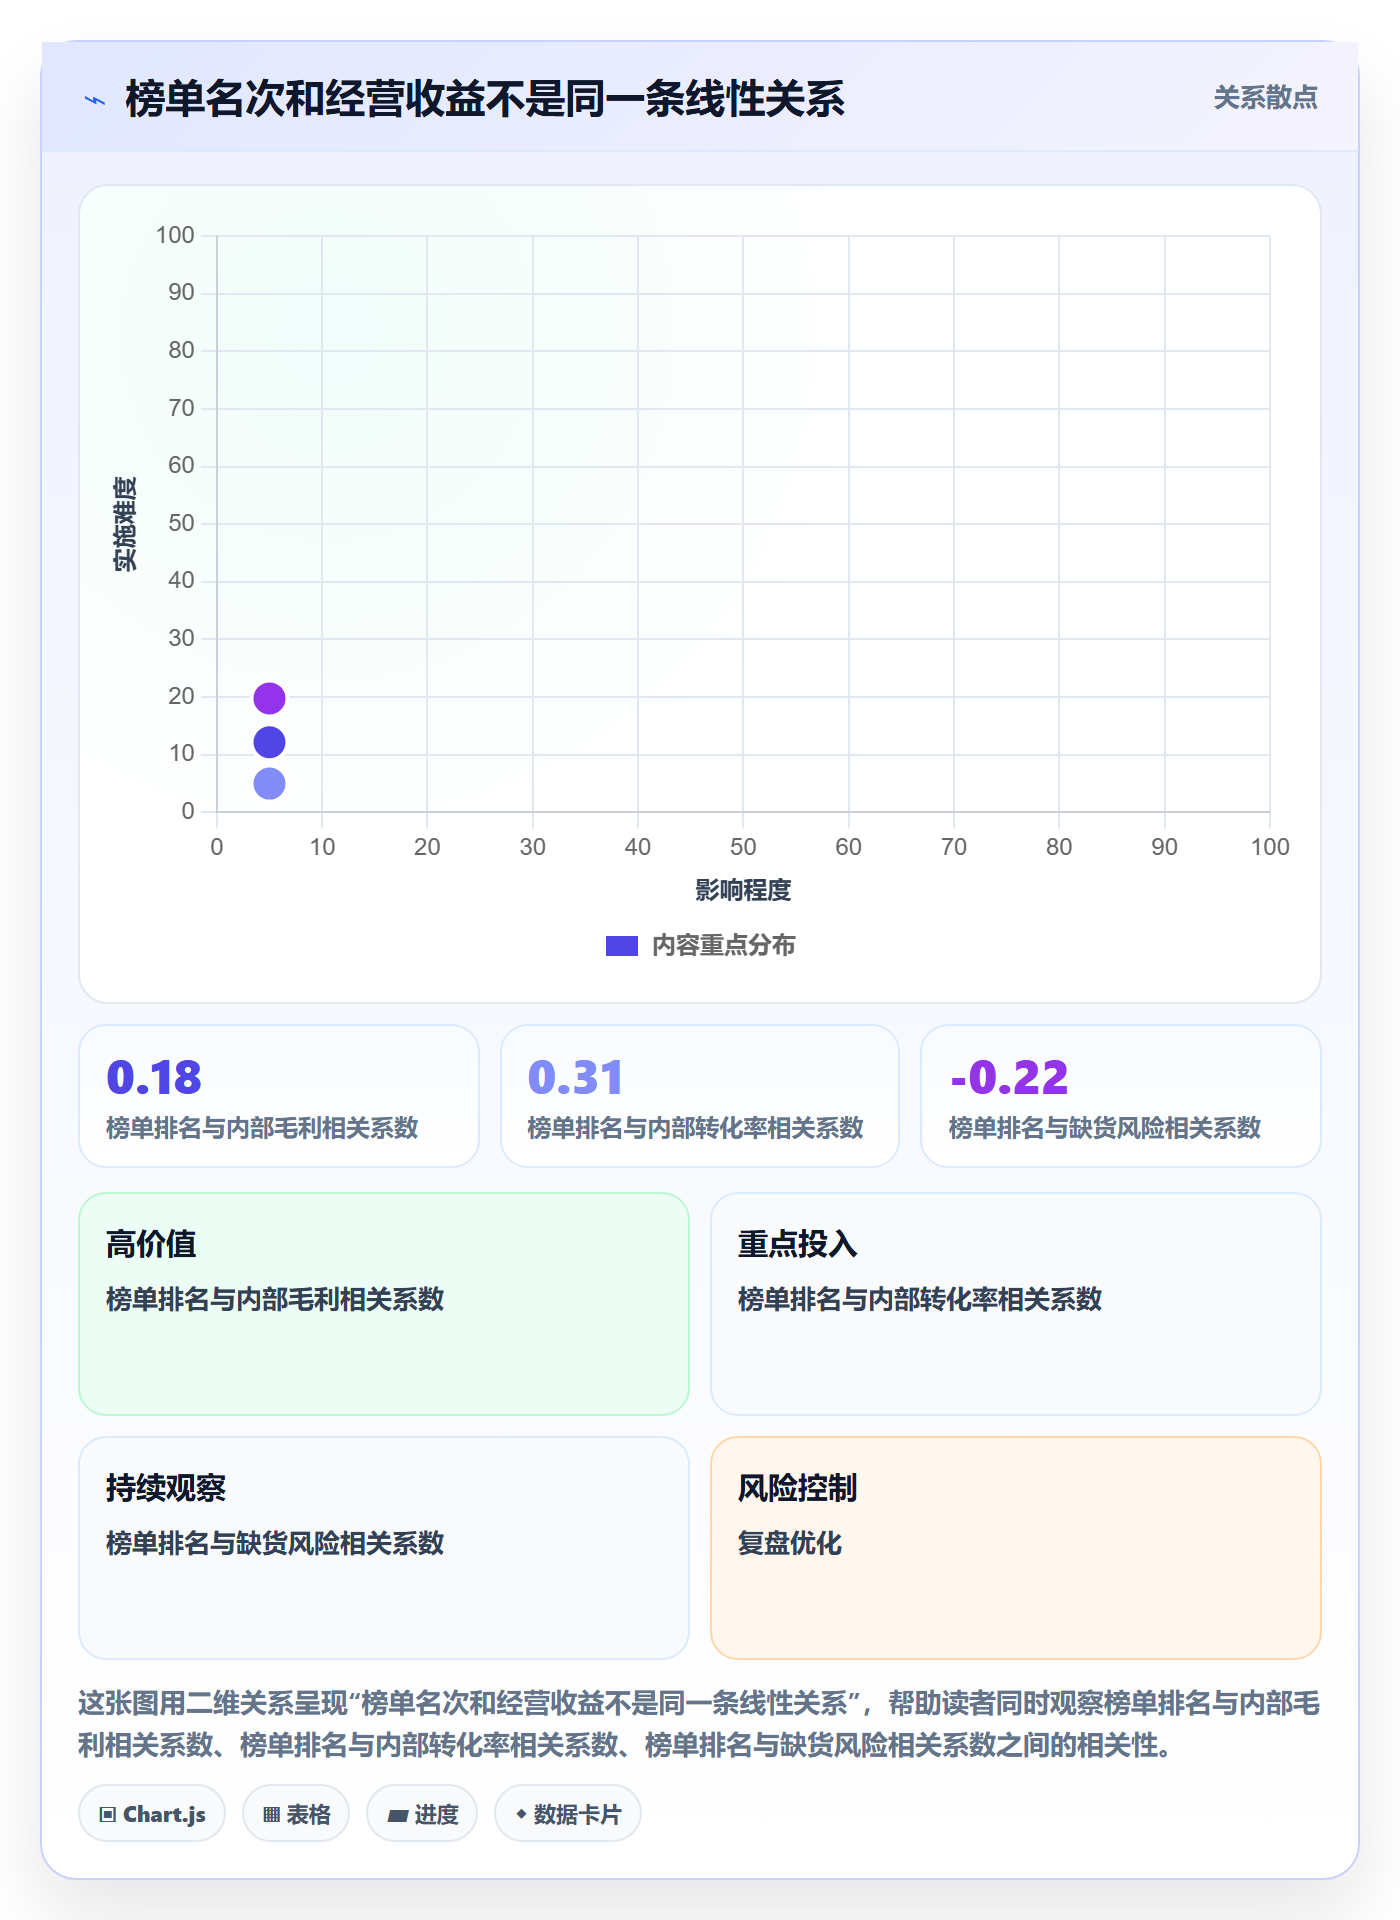Image resolution: width=1400 pixels, height=1920 pixels.
Task: Open the 重点投入 quadrant card
Action: [1015, 1303]
